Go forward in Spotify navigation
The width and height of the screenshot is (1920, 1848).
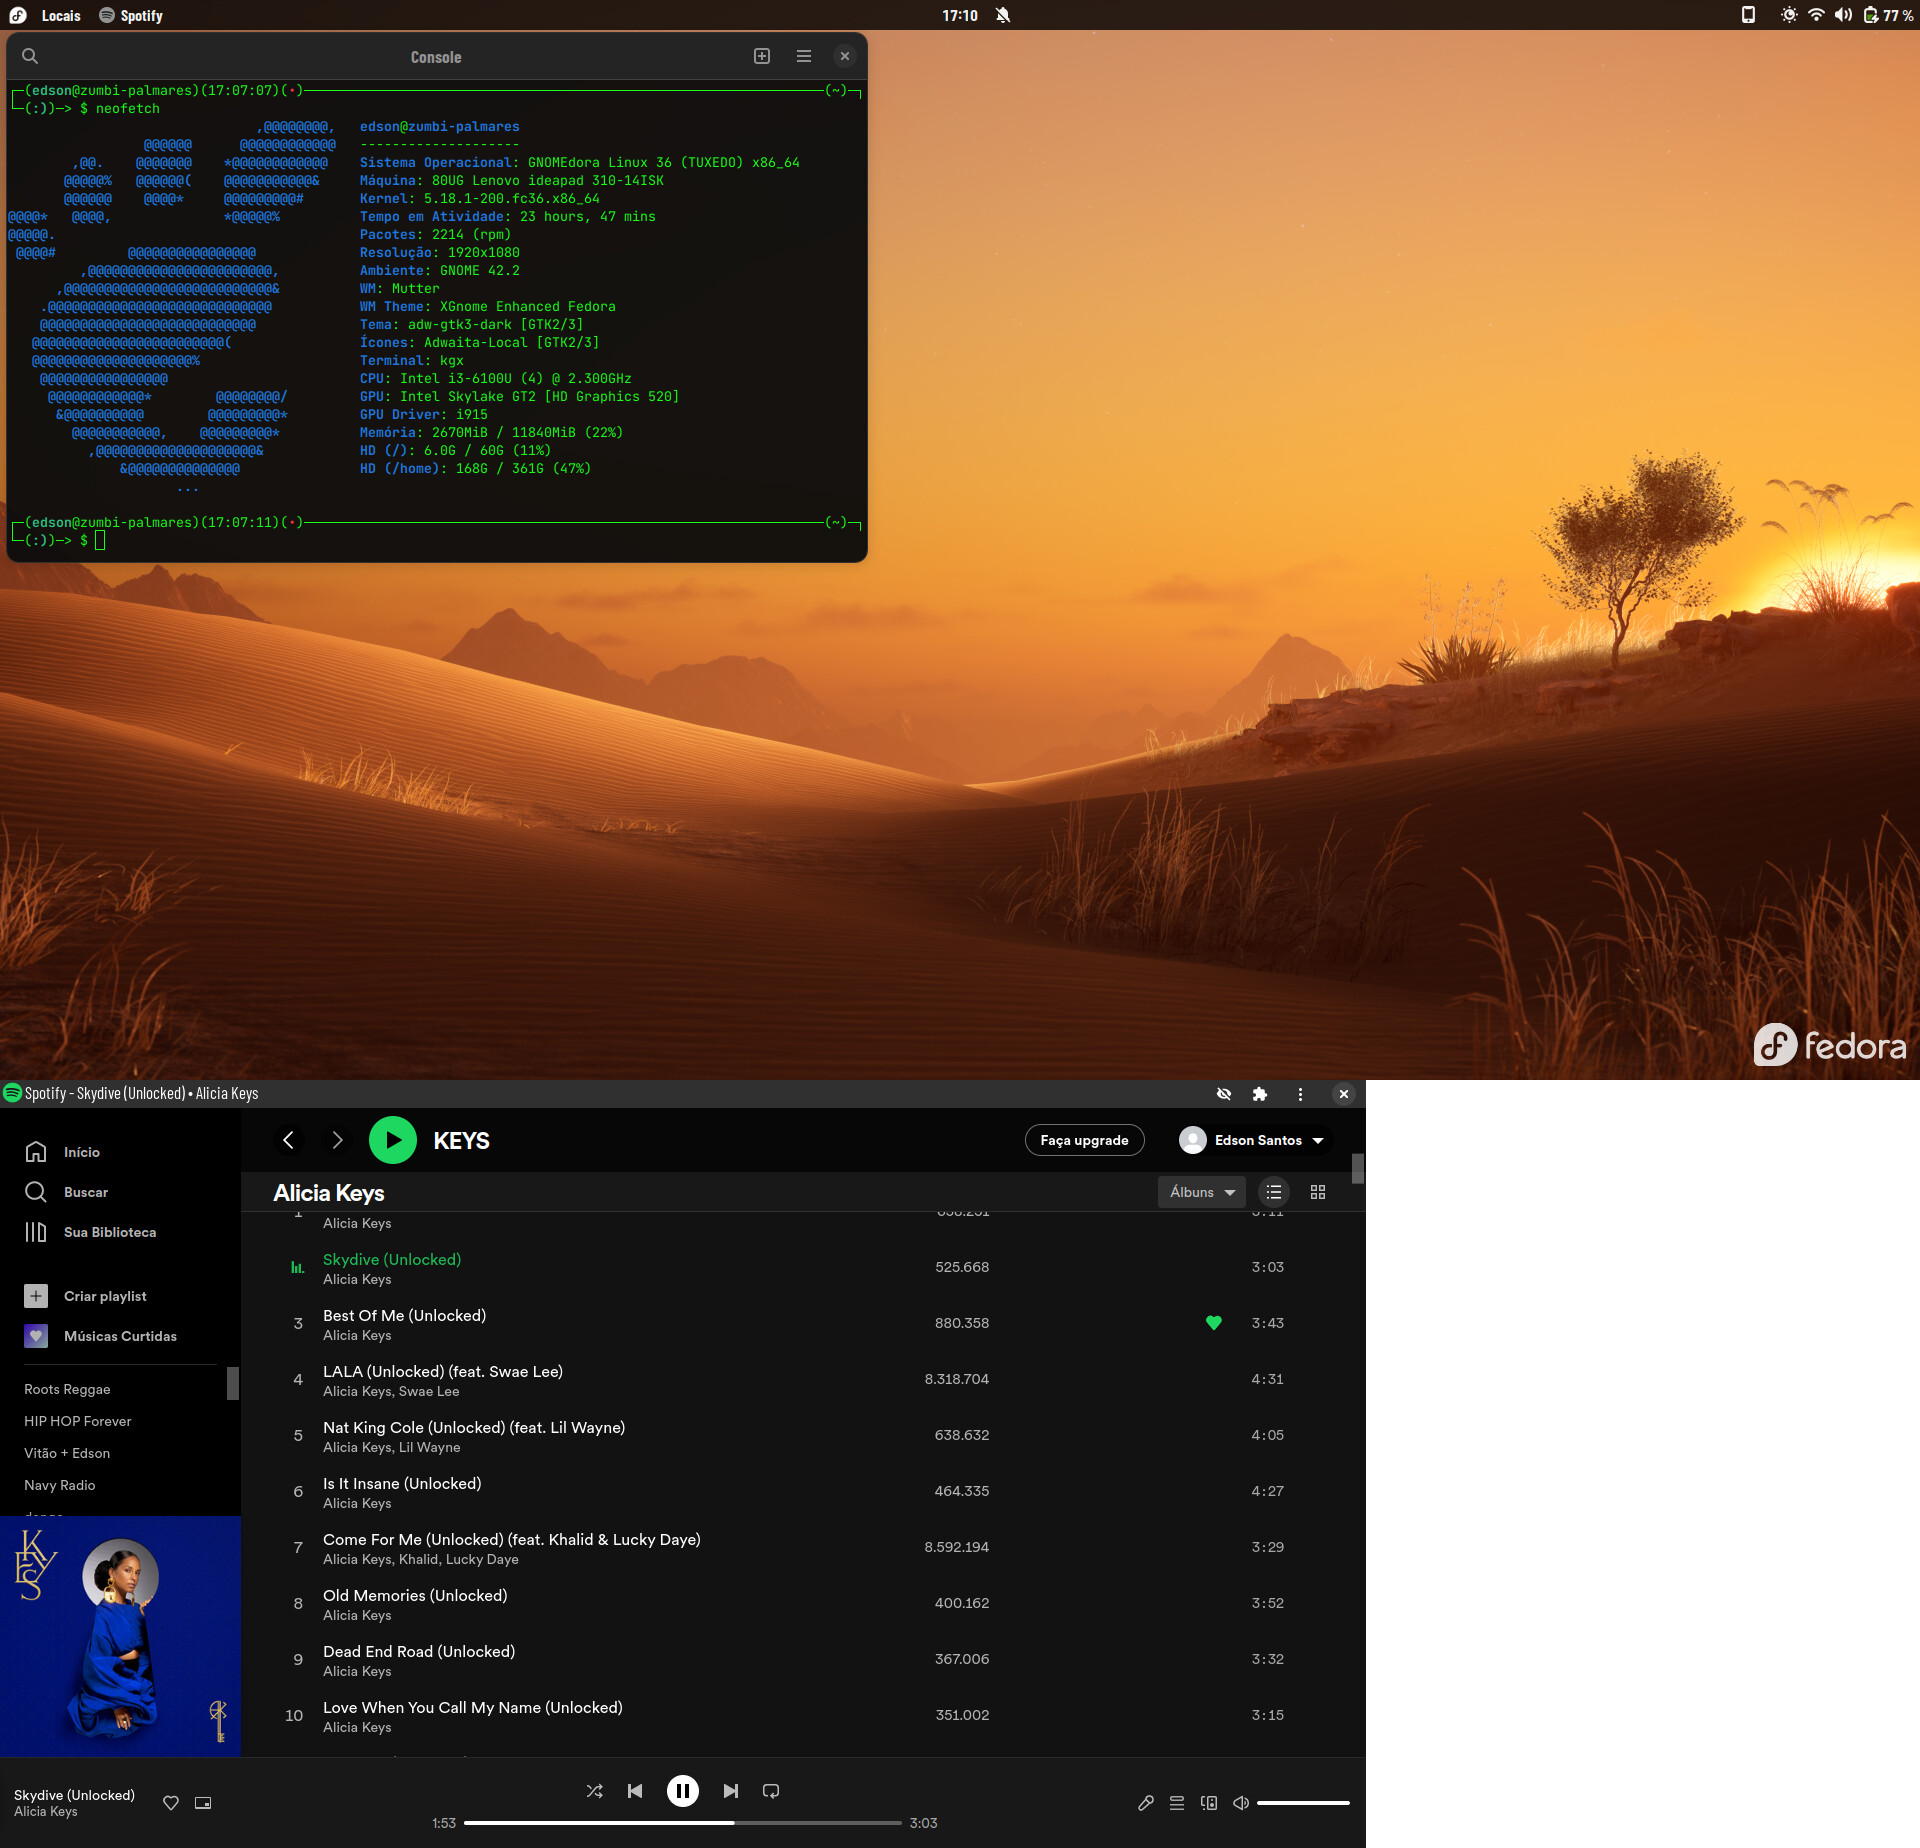(337, 1140)
